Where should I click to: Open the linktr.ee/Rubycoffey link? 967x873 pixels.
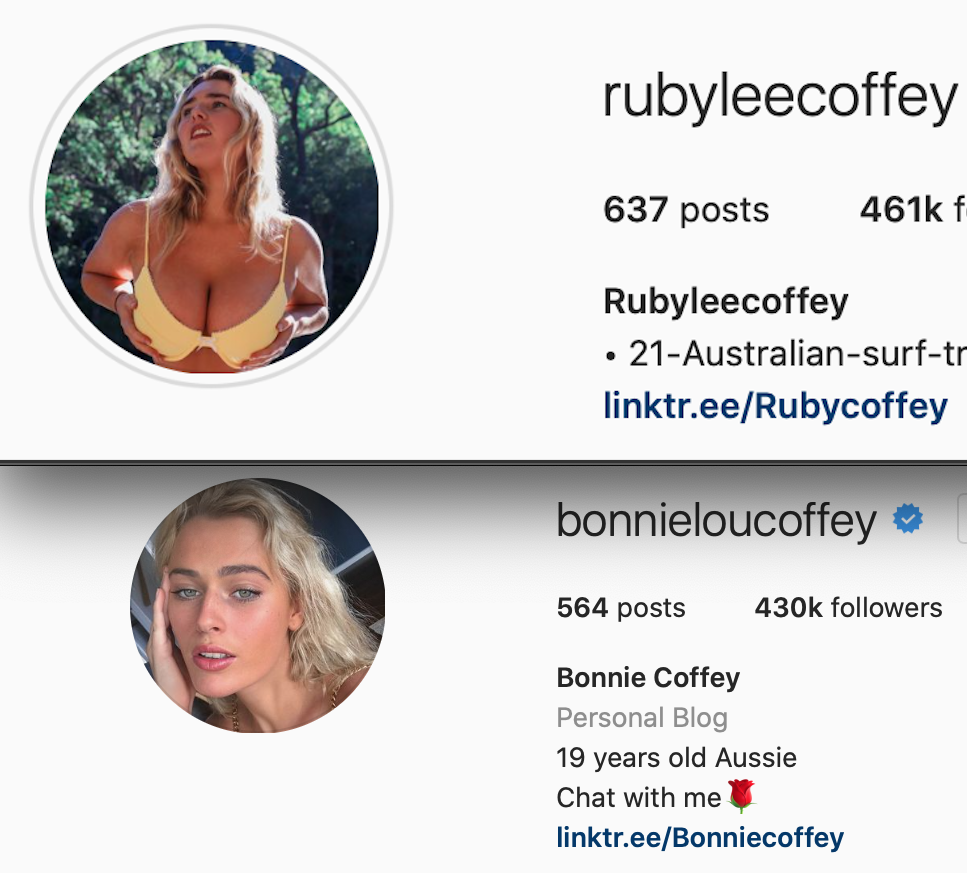[775, 406]
